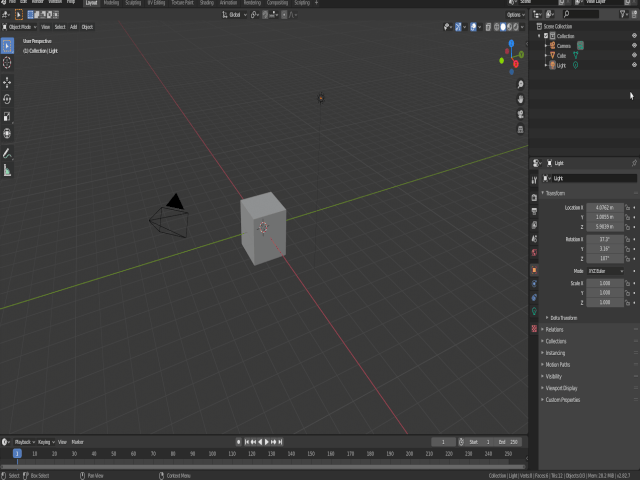Enable solid viewport shading
Screen dimensions: 640x480
503,27
